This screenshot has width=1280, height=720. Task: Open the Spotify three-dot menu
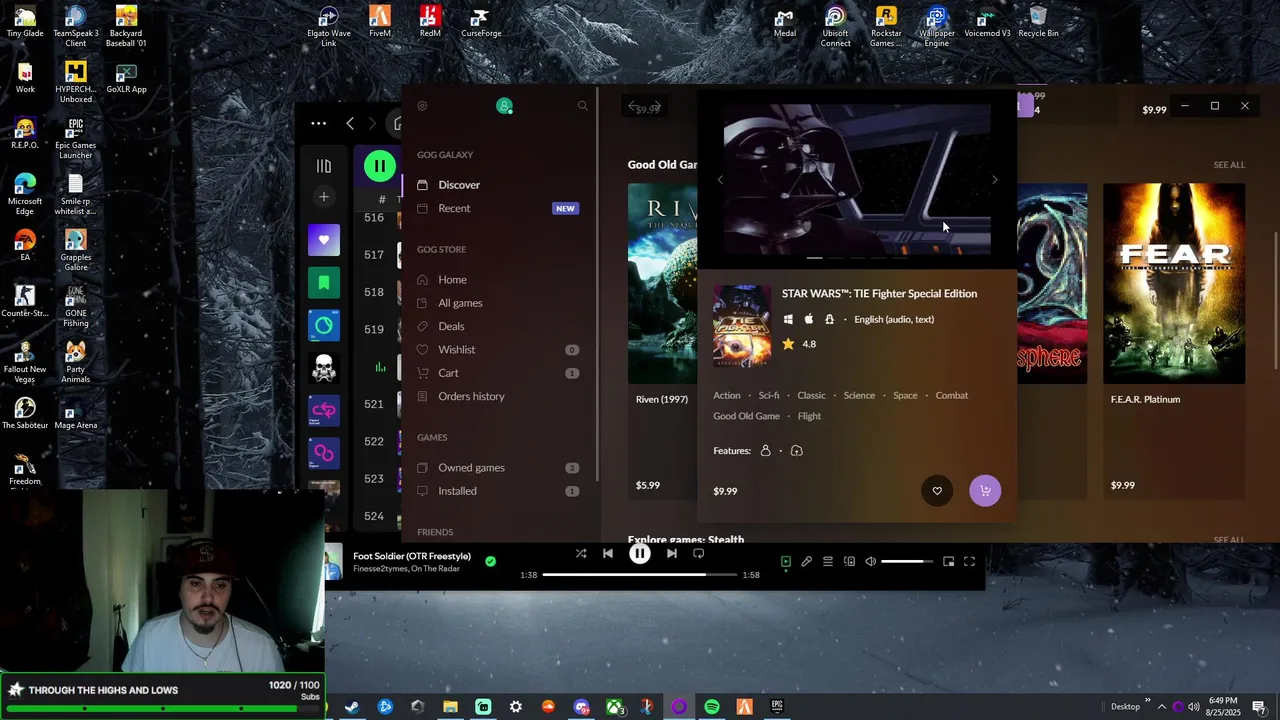[x=318, y=124]
